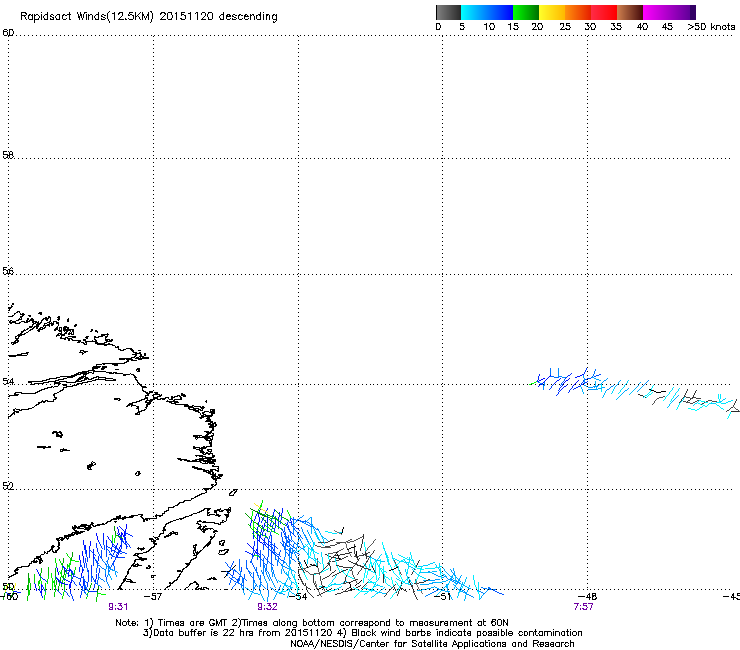Viewport: 740px width, 650px height.
Task: Click the brown 35-40 knots legend swatch
Action: click(630, 12)
